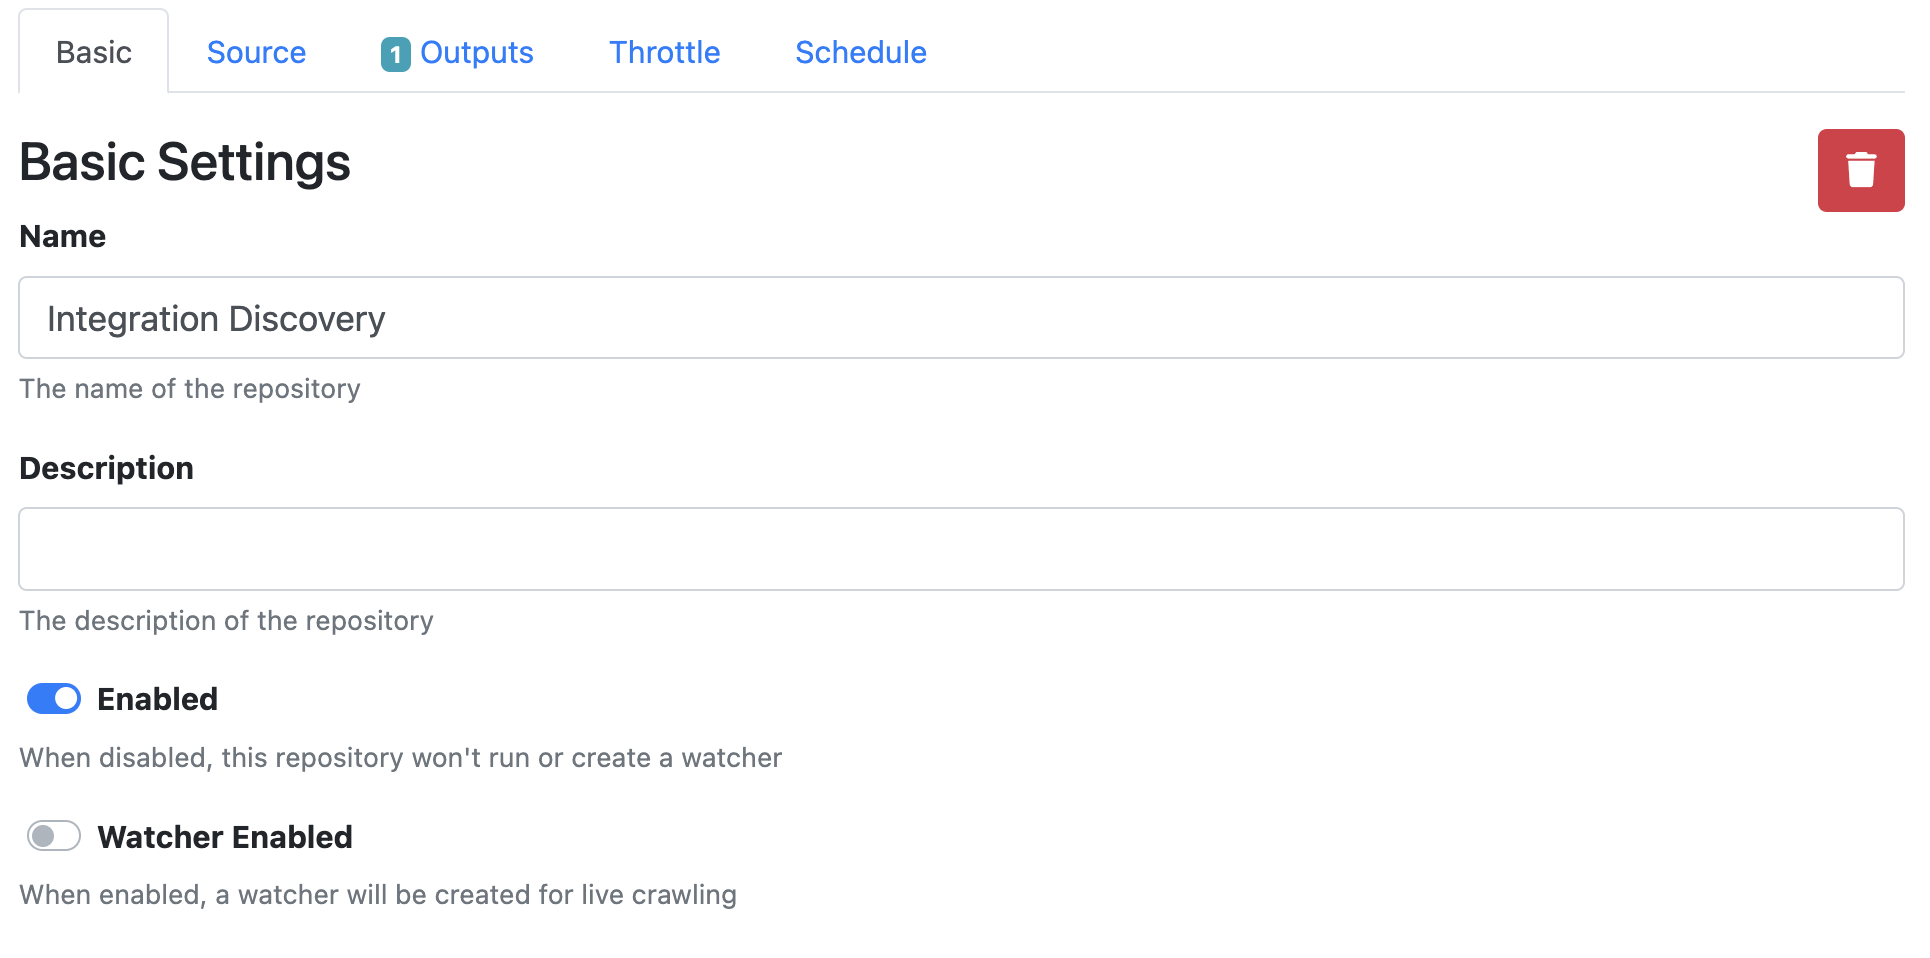Click the Watcher Enabled label text

225,837
